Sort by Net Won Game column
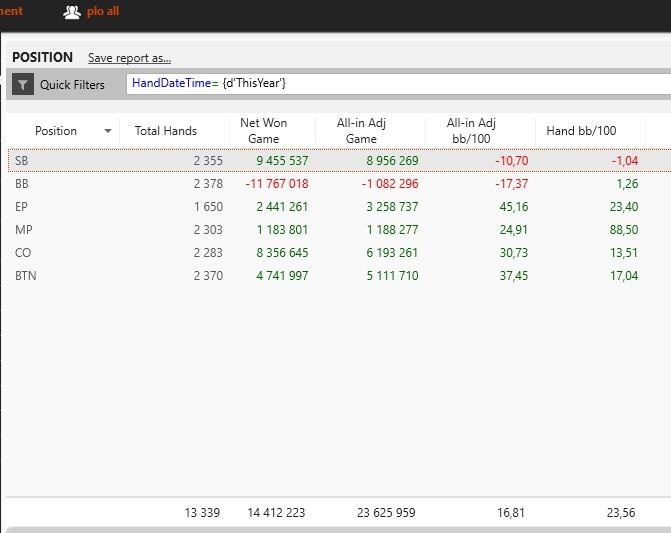Image resolution: width=671 pixels, height=533 pixels. (x=264, y=131)
